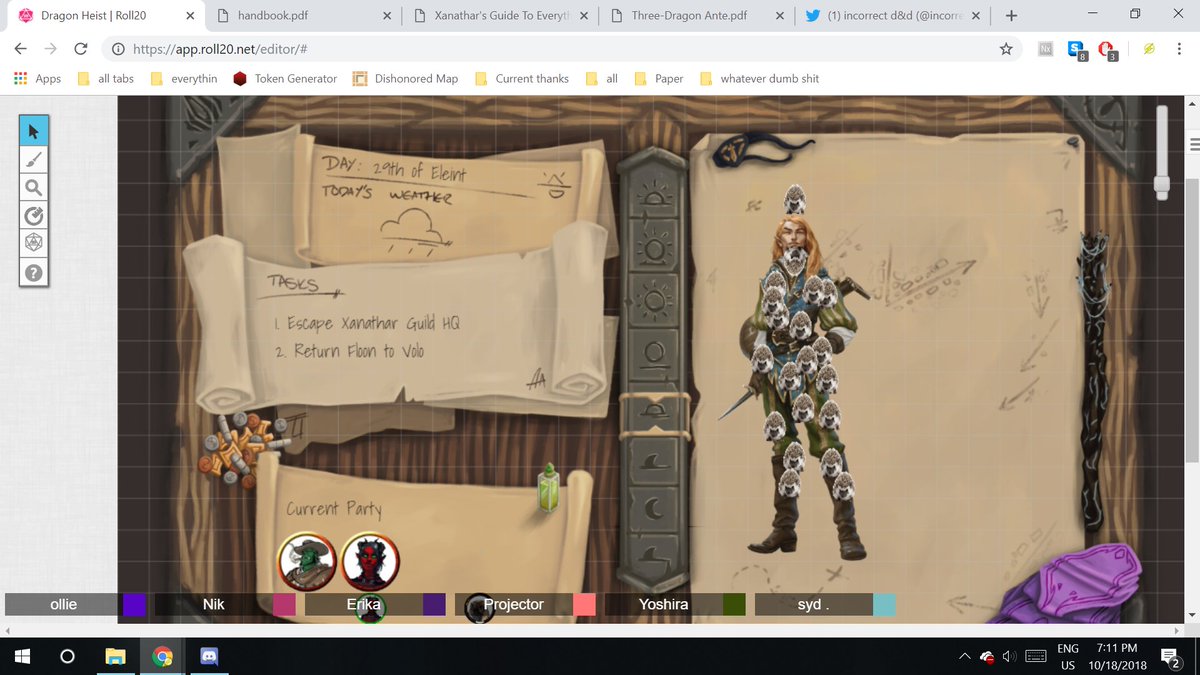This screenshot has width=1200, height=675.
Task: Open Chrome three-dot menu
Action: pos(1180,49)
